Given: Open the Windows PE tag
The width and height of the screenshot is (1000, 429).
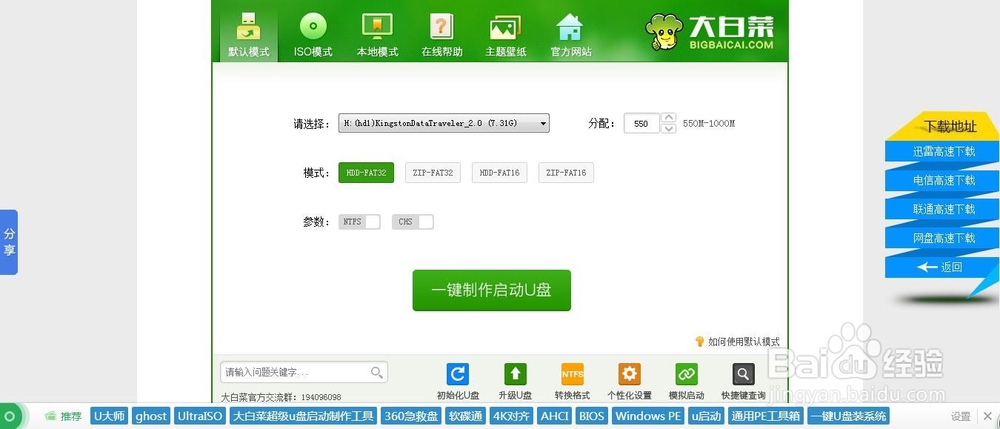Looking at the screenshot, I should pyautogui.click(x=648, y=417).
